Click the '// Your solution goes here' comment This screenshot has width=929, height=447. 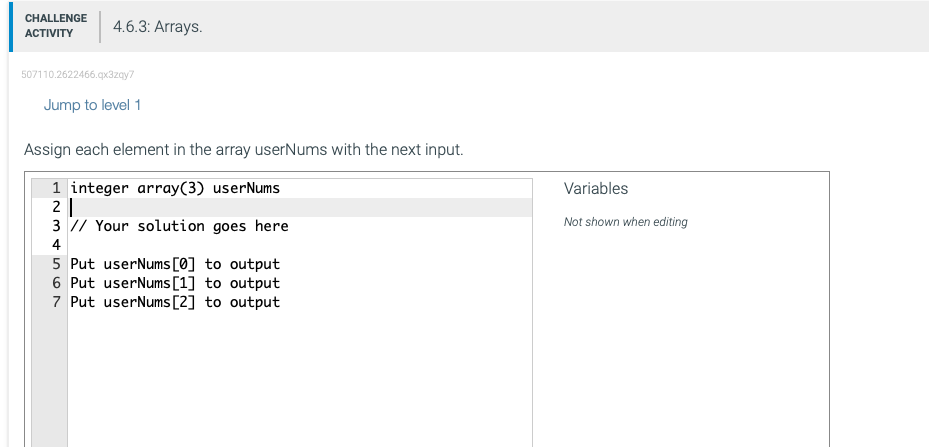tap(179, 226)
